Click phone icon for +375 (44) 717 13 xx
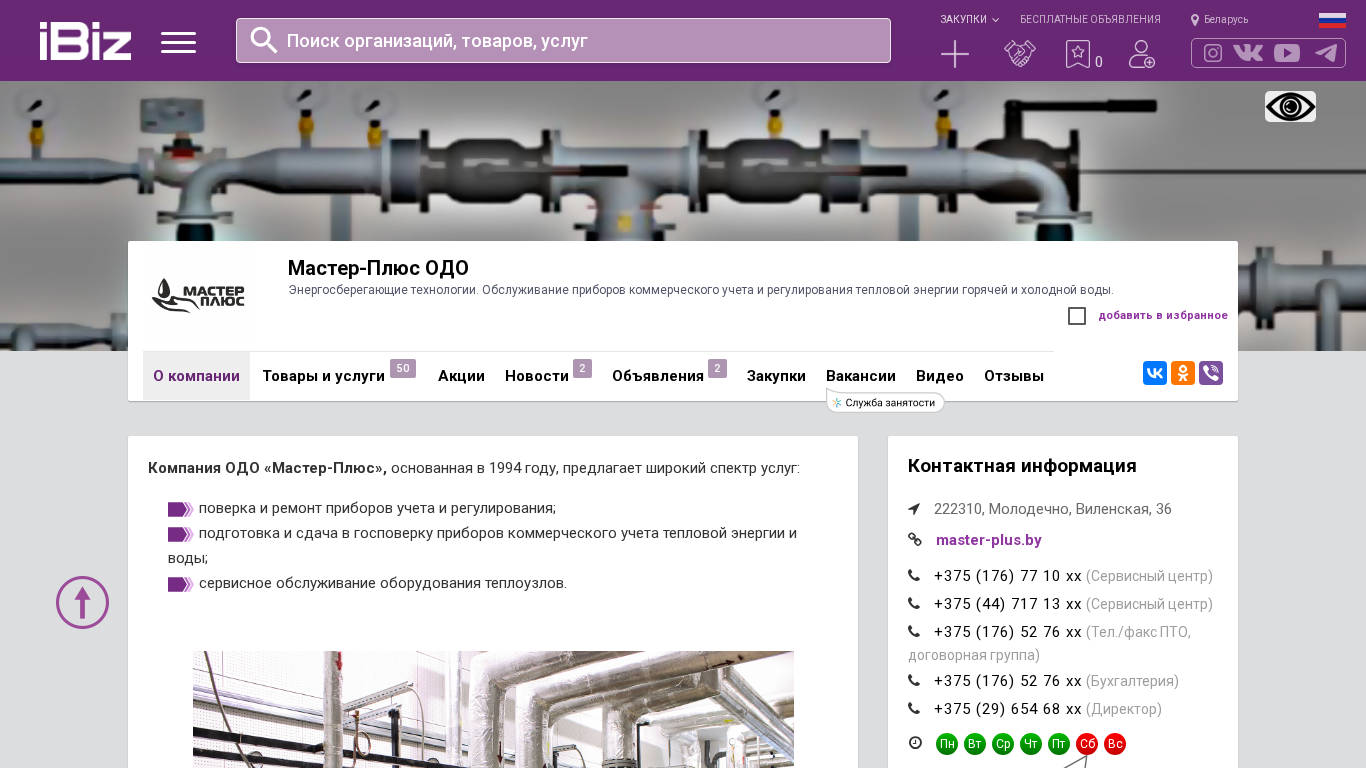The image size is (1366, 768). click(914, 604)
